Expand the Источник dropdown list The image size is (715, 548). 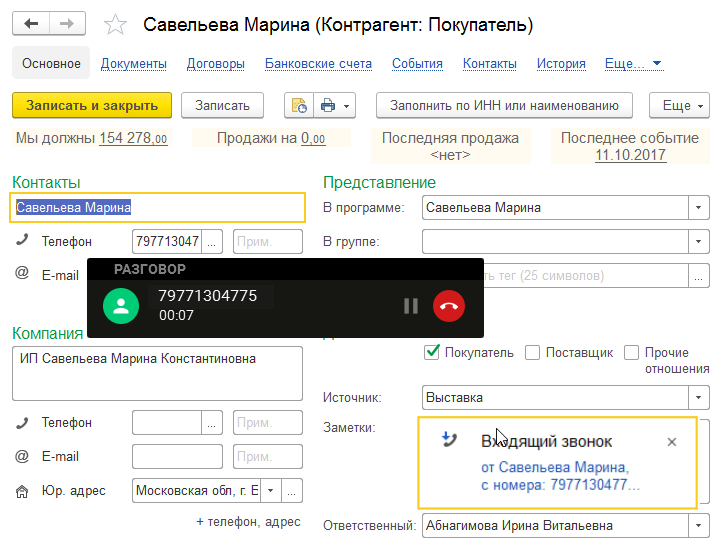697,397
